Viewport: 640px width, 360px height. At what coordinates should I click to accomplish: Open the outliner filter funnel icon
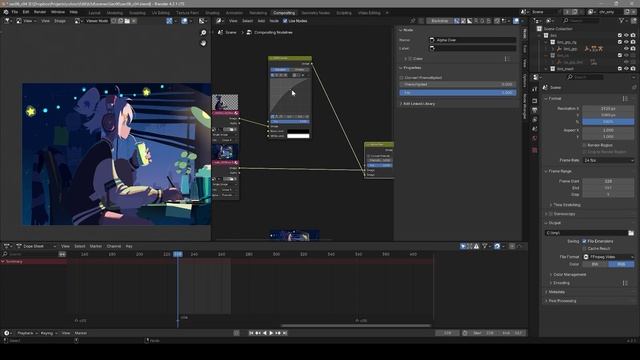point(622,20)
